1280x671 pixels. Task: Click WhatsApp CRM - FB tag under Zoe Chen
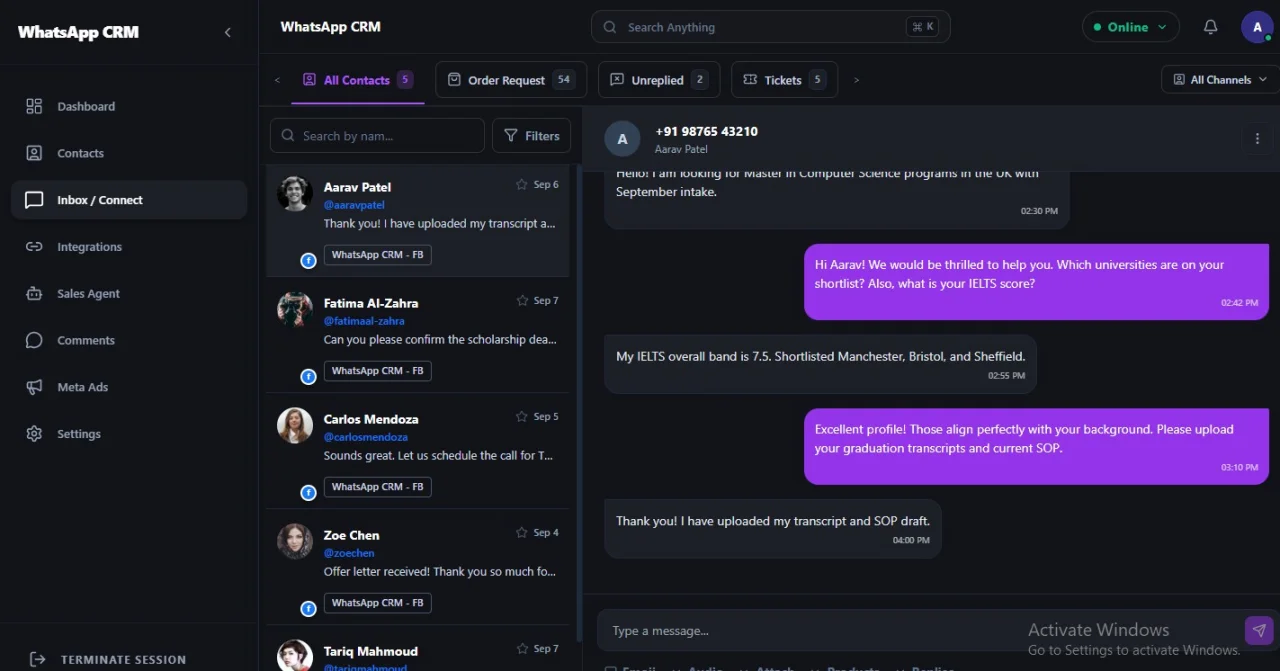click(x=378, y=603)
